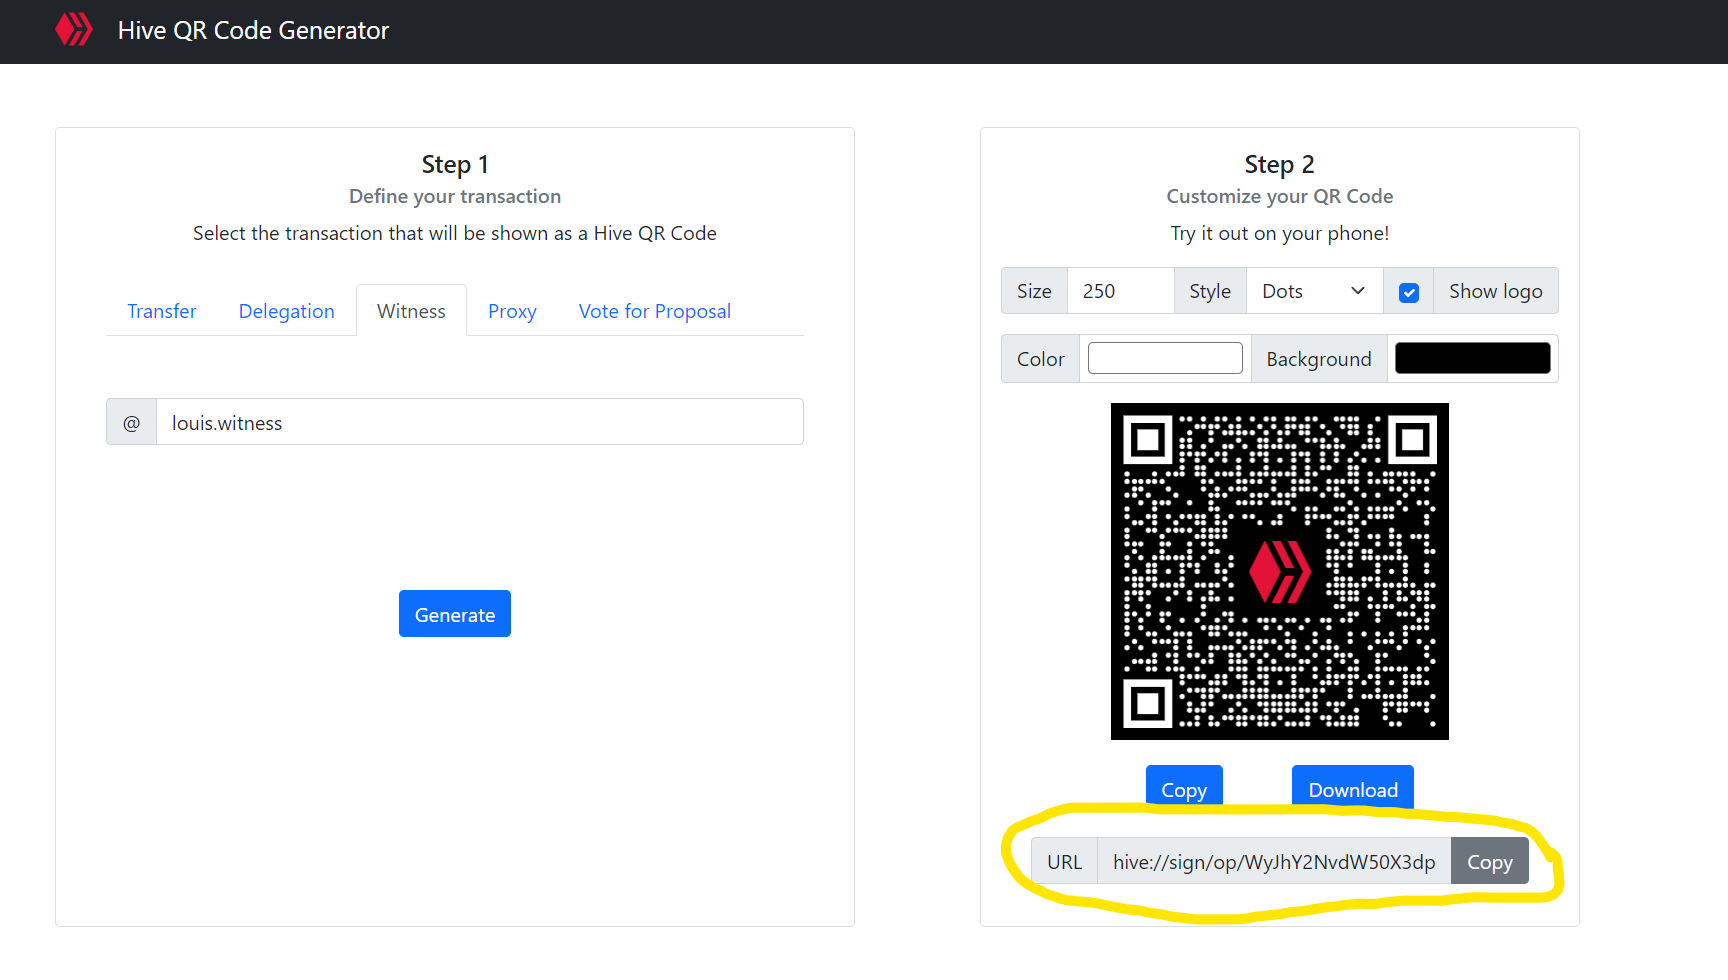Focus the witness account name field
1728x980 pixels.
click(x=480, y=422)
